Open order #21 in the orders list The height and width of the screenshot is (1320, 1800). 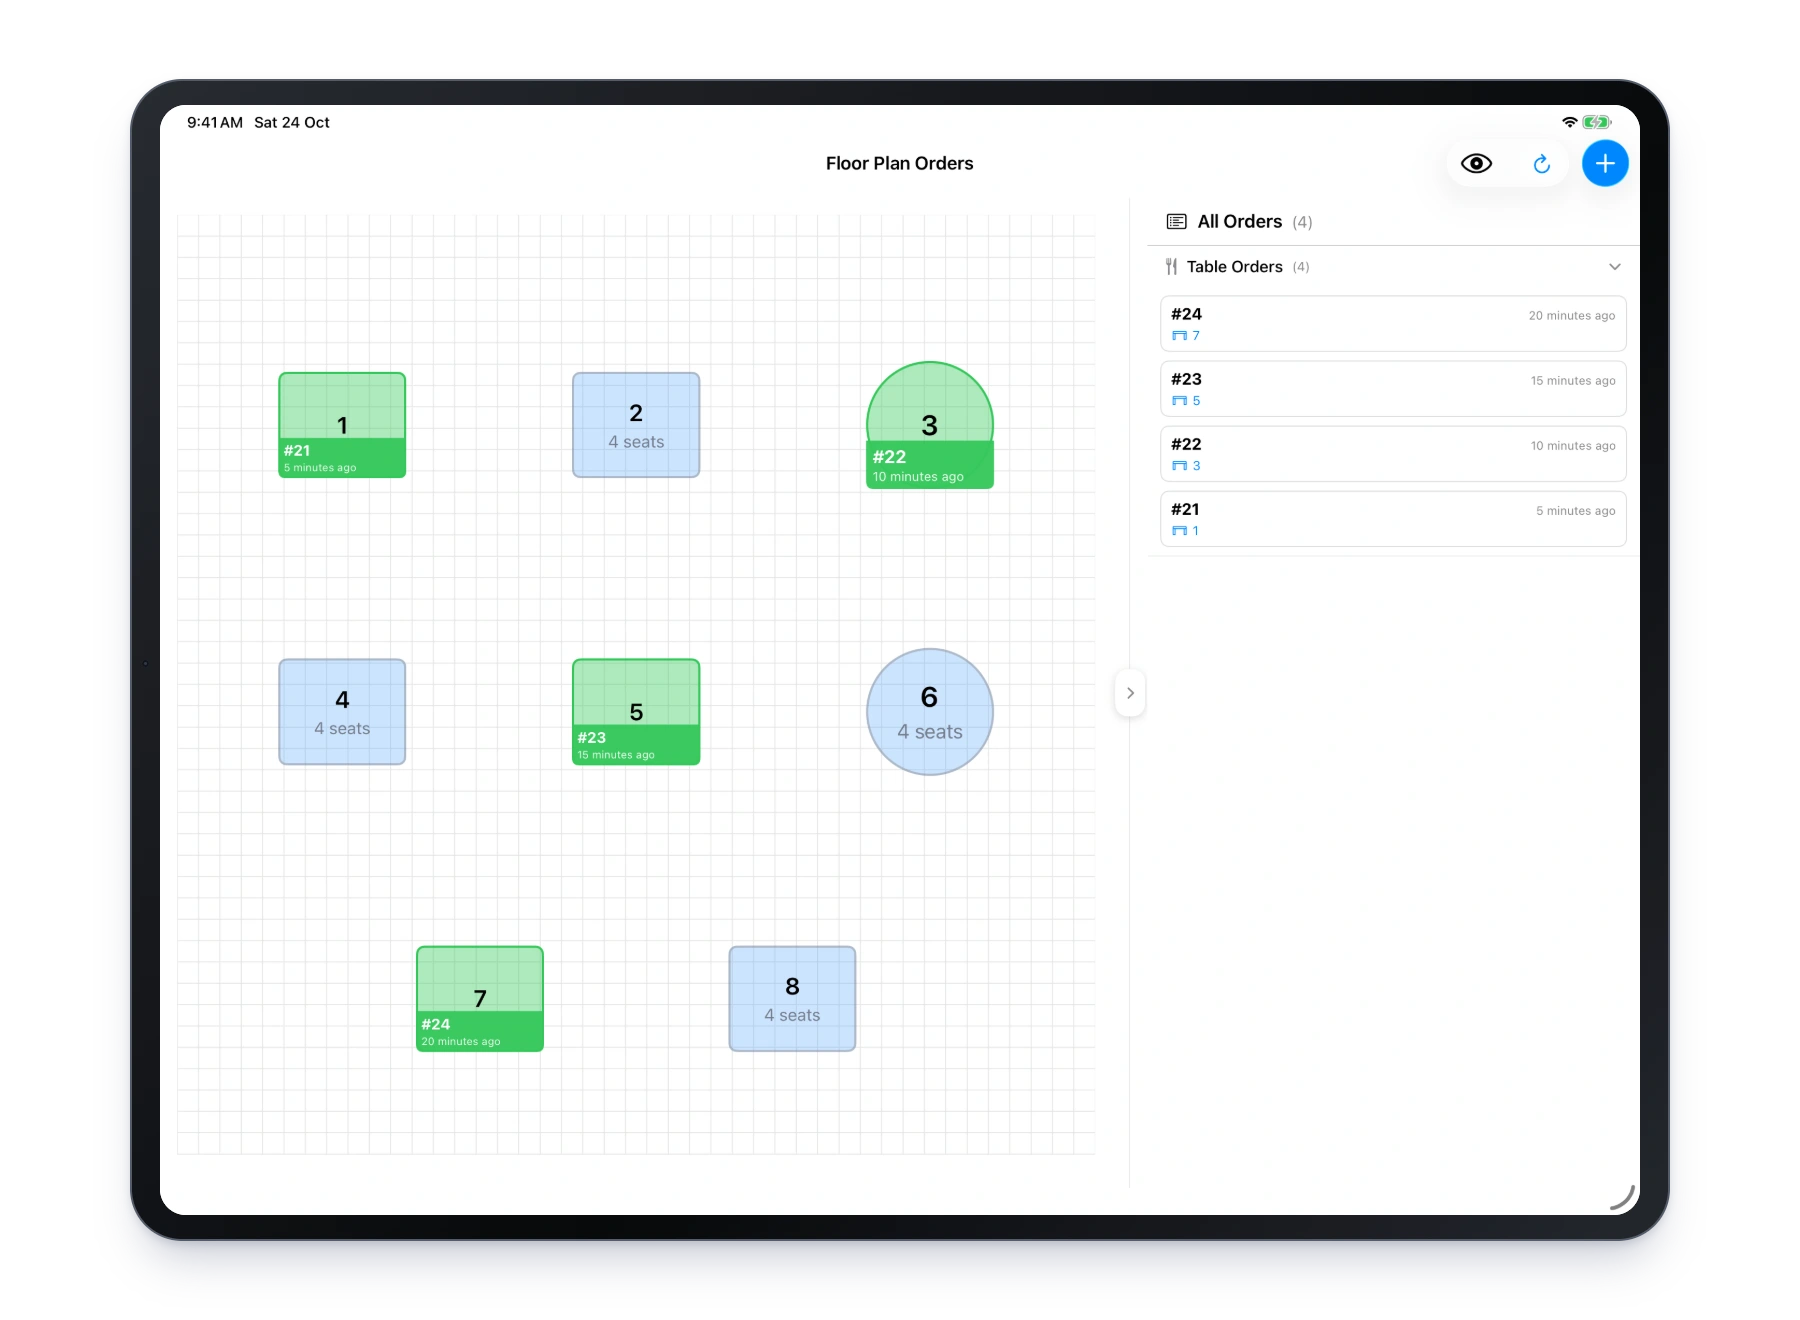coord(1393,519)
